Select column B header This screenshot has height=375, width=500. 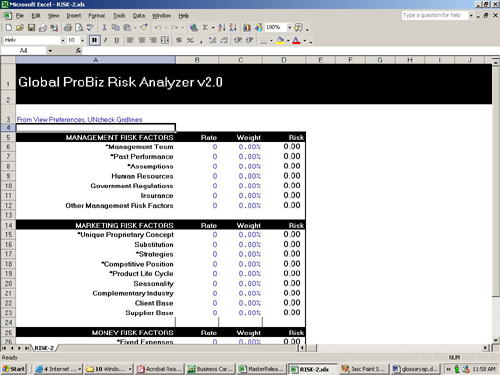click(x=197, y=60)
